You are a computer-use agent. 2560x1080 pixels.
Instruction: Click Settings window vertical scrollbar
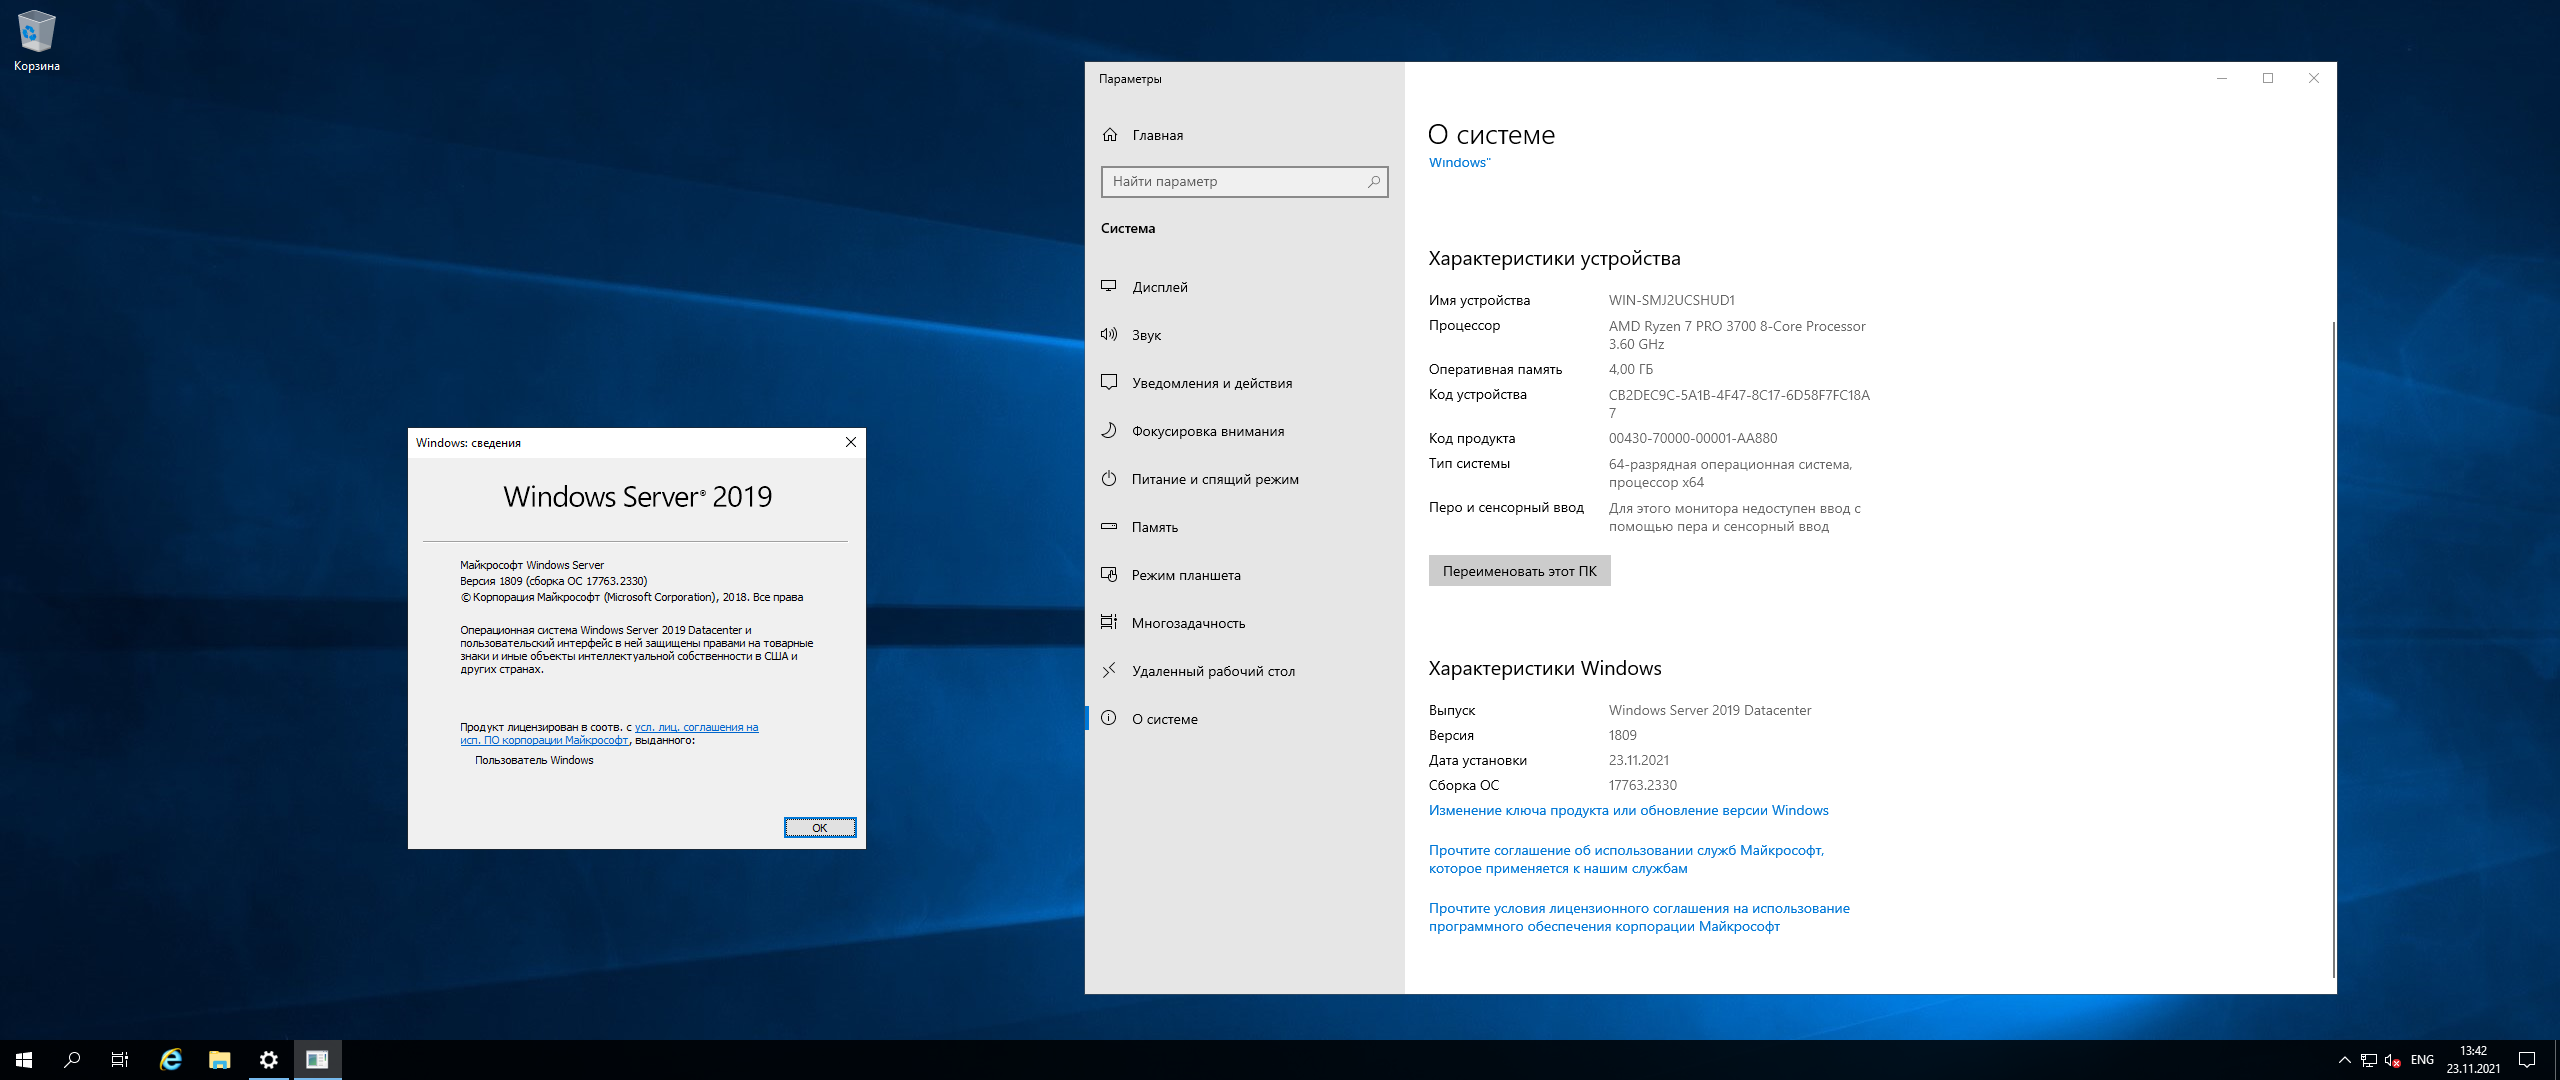tap(2333, 650)
